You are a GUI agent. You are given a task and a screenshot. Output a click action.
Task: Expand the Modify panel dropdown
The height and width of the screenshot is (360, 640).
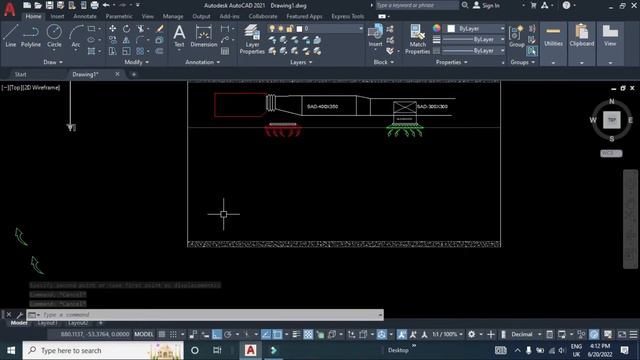point(136,62)
